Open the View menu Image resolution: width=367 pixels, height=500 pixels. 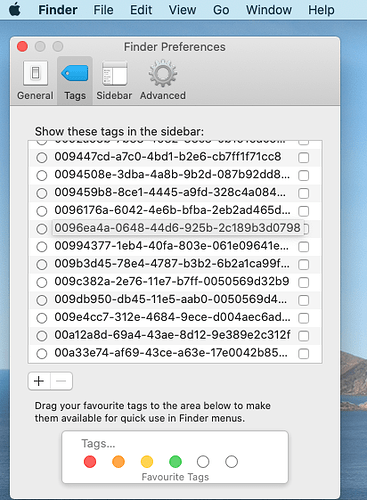point(182,10)
